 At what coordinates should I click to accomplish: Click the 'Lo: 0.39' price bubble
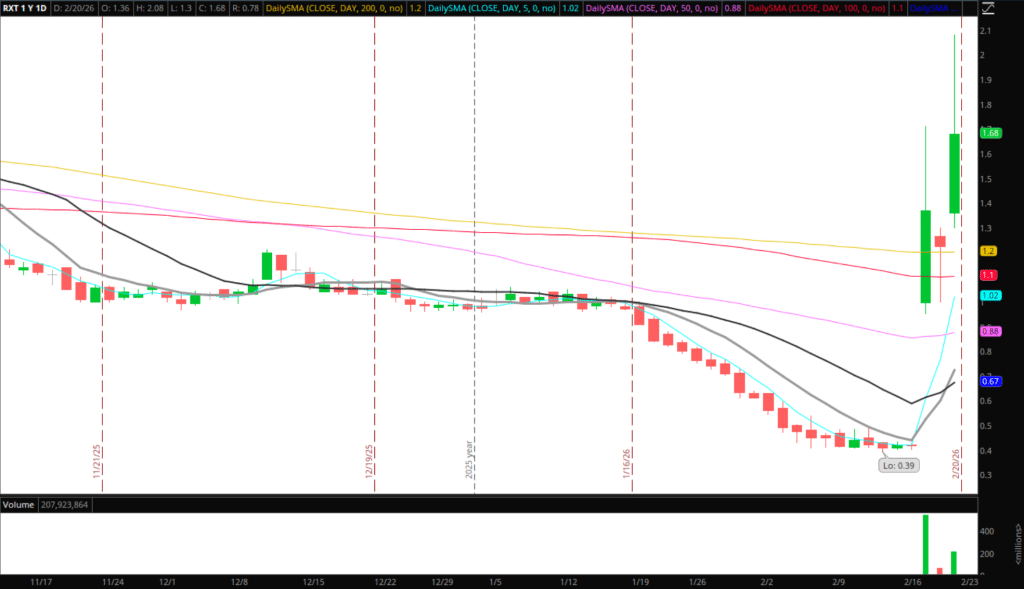895,465
